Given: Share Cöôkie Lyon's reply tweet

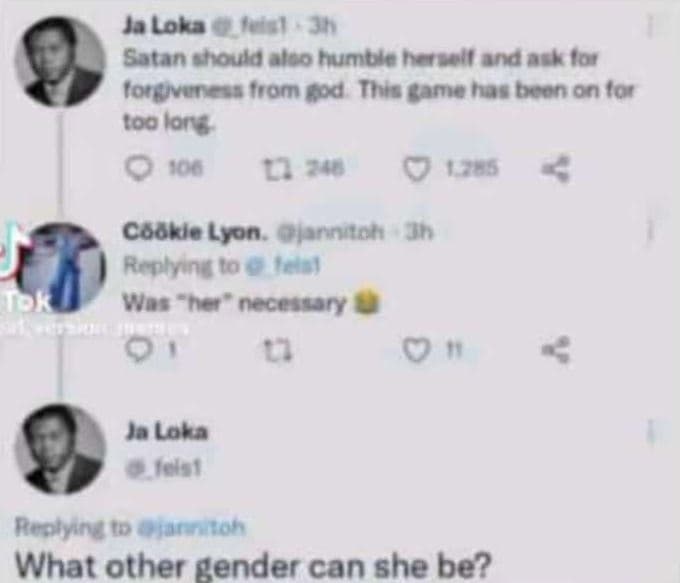Looking at the screenshot, I should (552, 347).
